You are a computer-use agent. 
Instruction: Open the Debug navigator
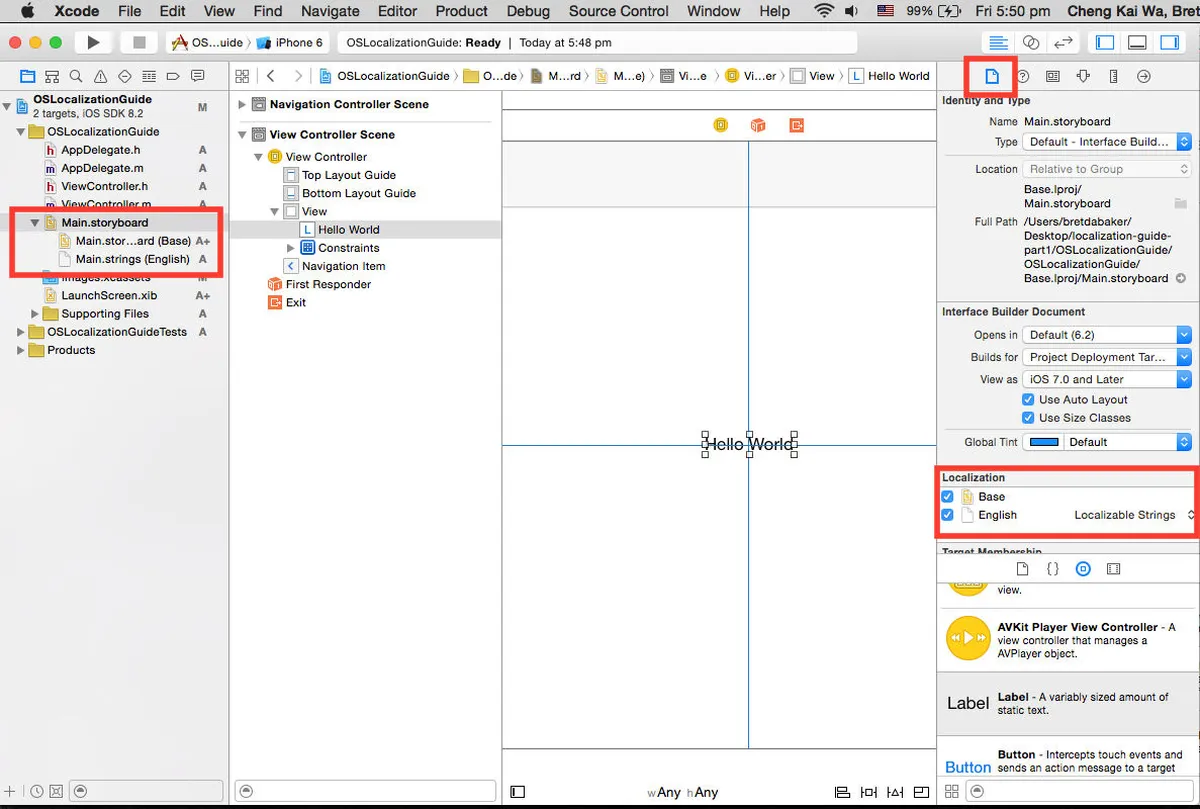(x=149, y=76)
